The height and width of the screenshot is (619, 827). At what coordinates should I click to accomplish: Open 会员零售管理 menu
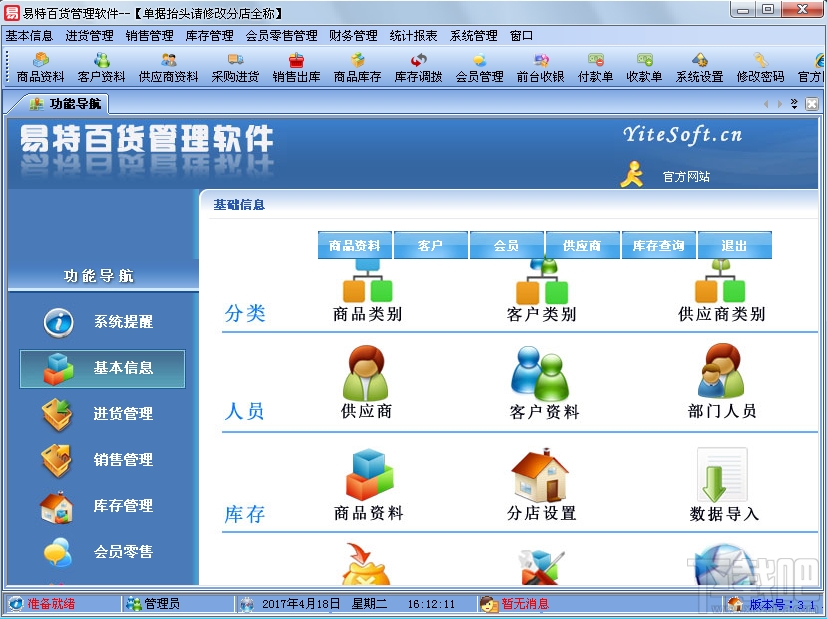click(282, 36)
